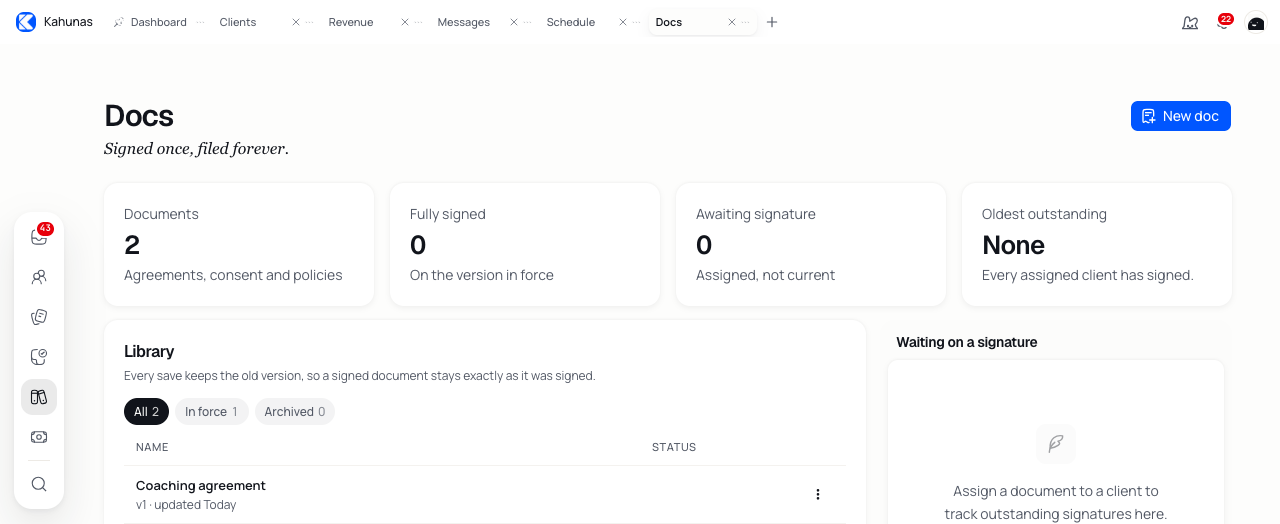Filter library by All 2
This screenshot has height=524, width=1280.
146,411
